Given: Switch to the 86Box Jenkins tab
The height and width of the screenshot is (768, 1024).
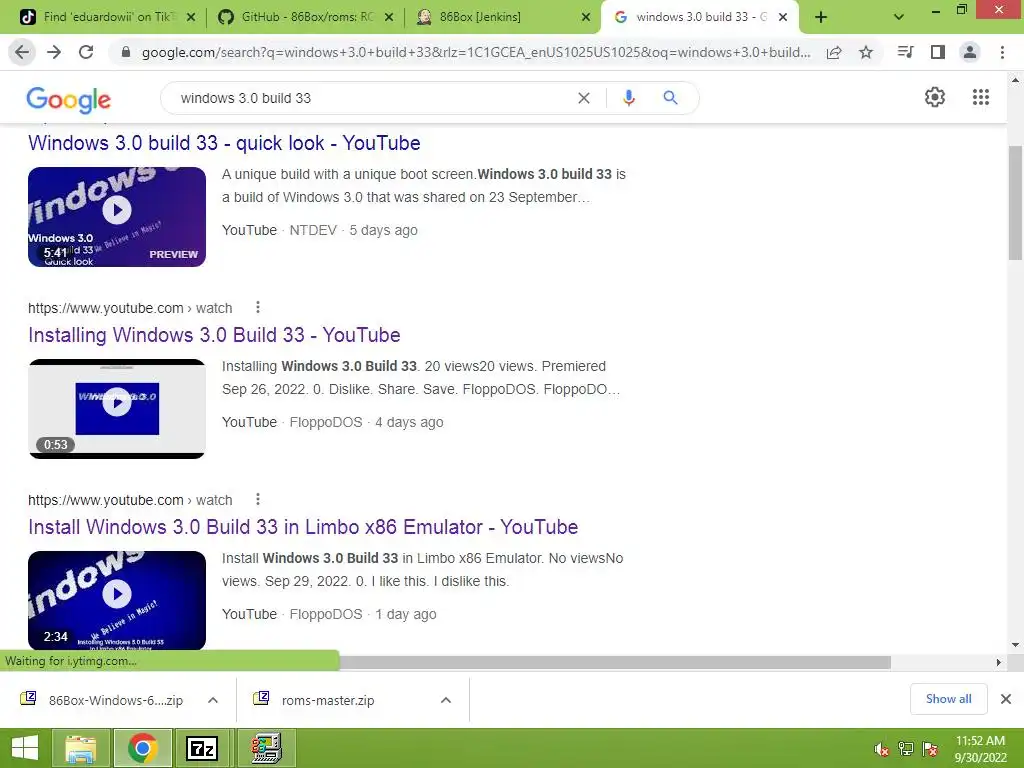Looking at the screenshot, I should pyautogui.click(x=503, y=17).
